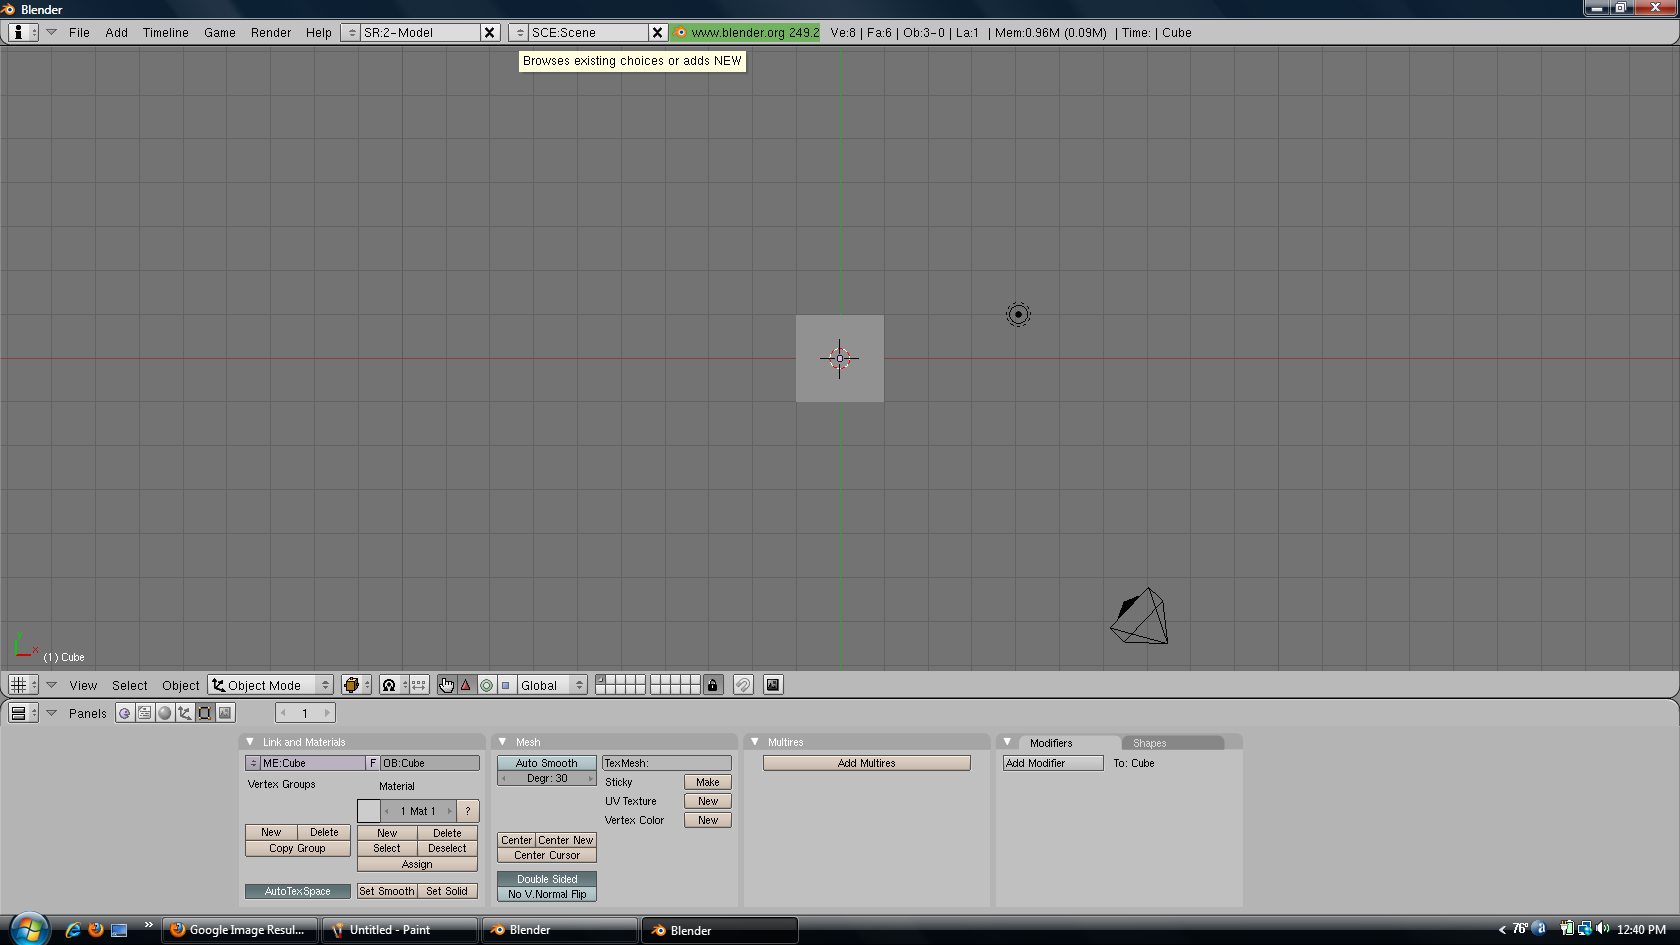1680x945 pixels.
Task: Click the Center Cursor button
Action: pos(547,855)
